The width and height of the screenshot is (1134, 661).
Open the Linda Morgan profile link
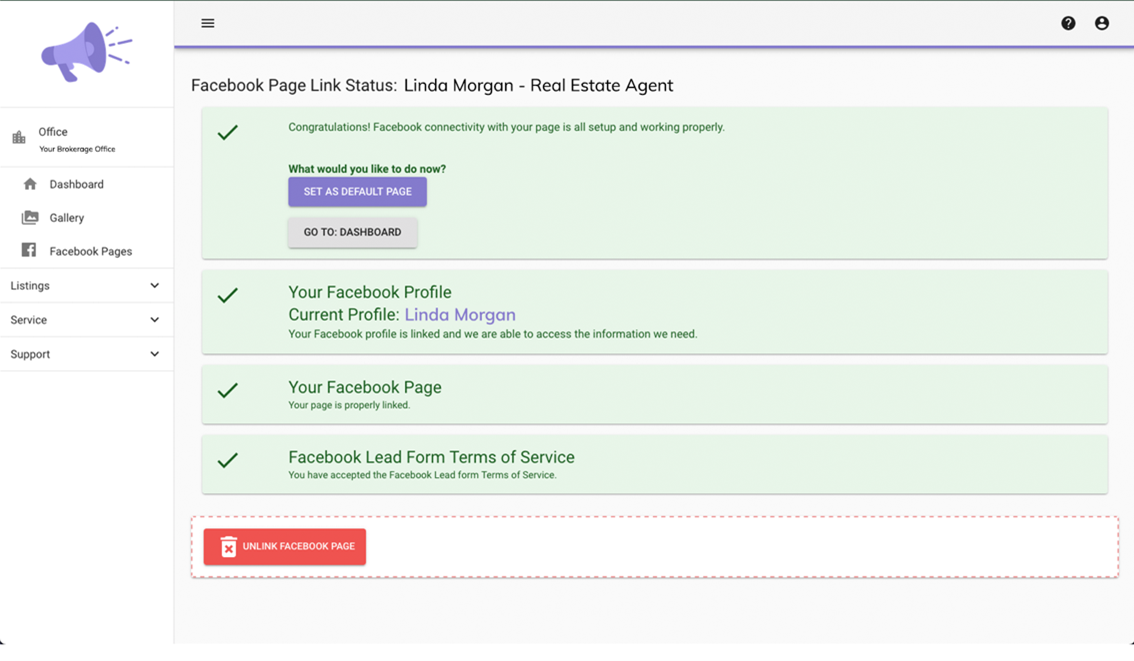pyautogui.click(x=459, y=315)
